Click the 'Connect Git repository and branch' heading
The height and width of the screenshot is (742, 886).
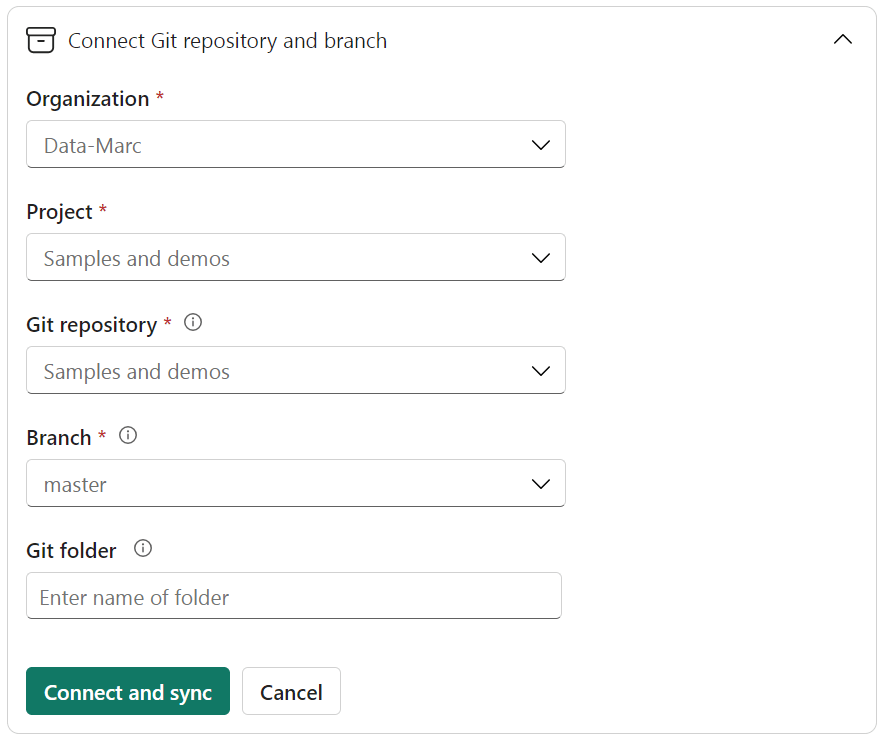tap(227, 41)
